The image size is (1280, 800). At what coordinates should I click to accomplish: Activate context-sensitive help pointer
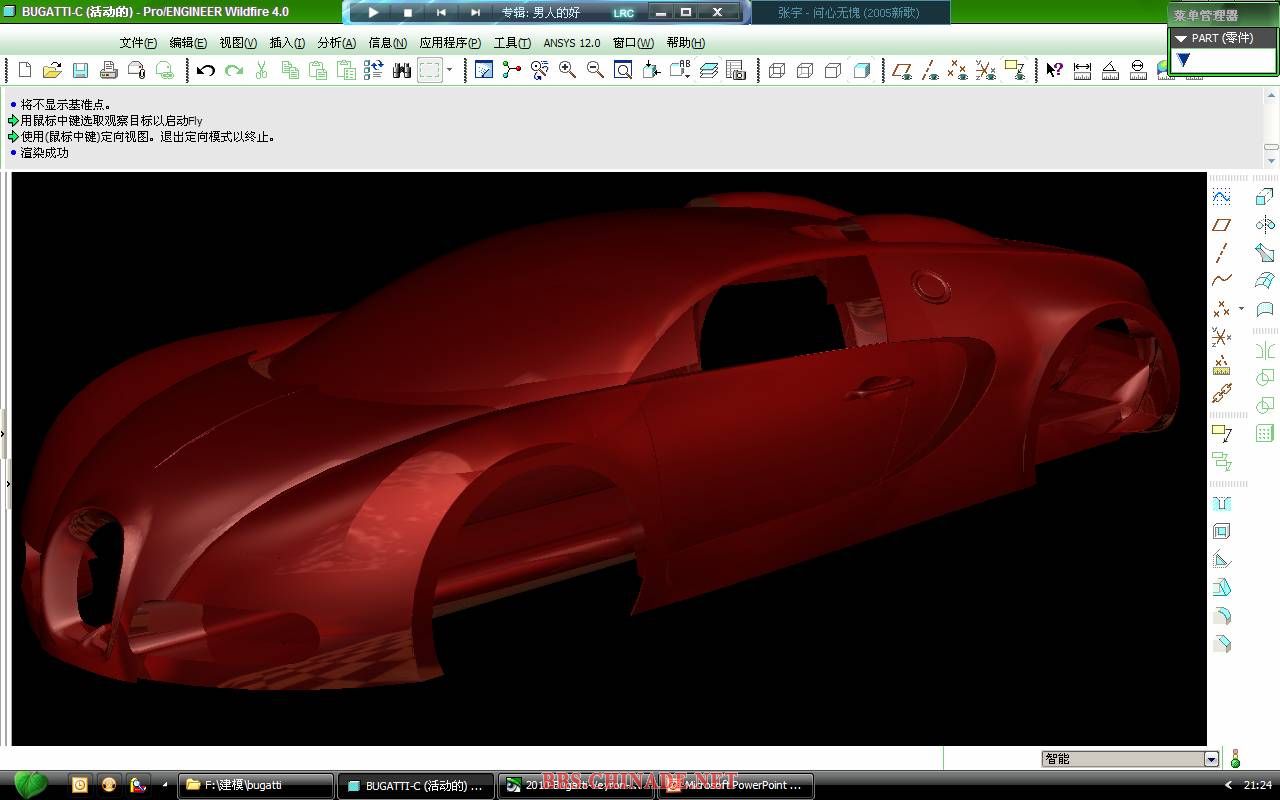(1054, 70)
